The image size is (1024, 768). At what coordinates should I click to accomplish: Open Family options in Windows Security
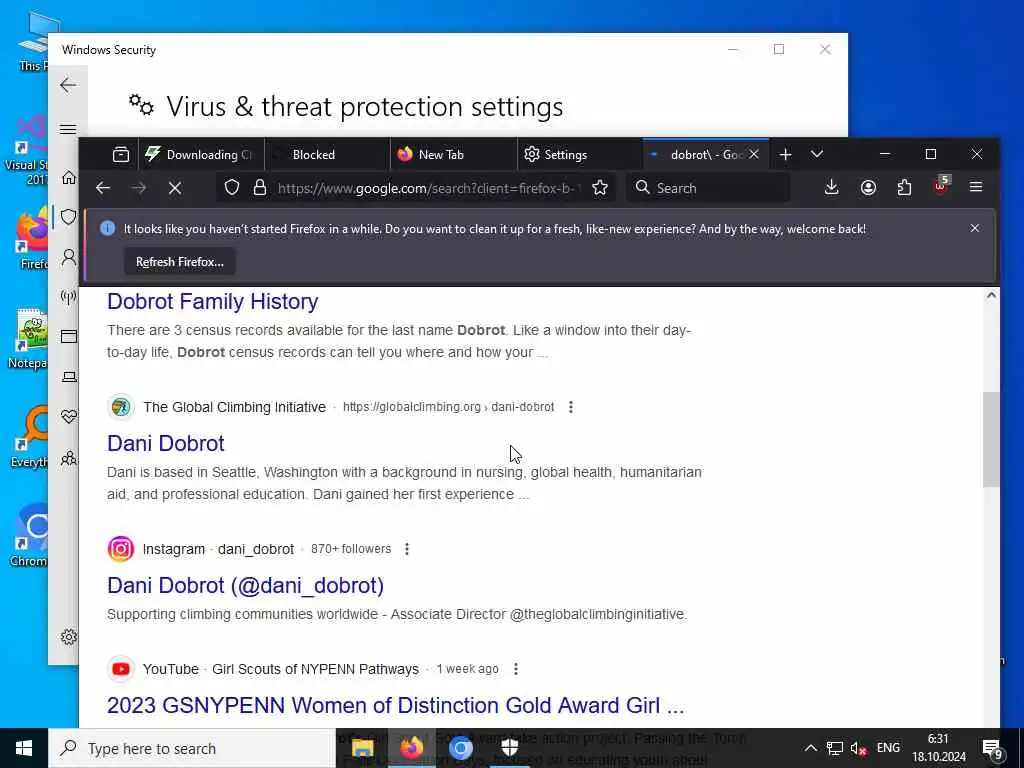(x=69, y=458)
